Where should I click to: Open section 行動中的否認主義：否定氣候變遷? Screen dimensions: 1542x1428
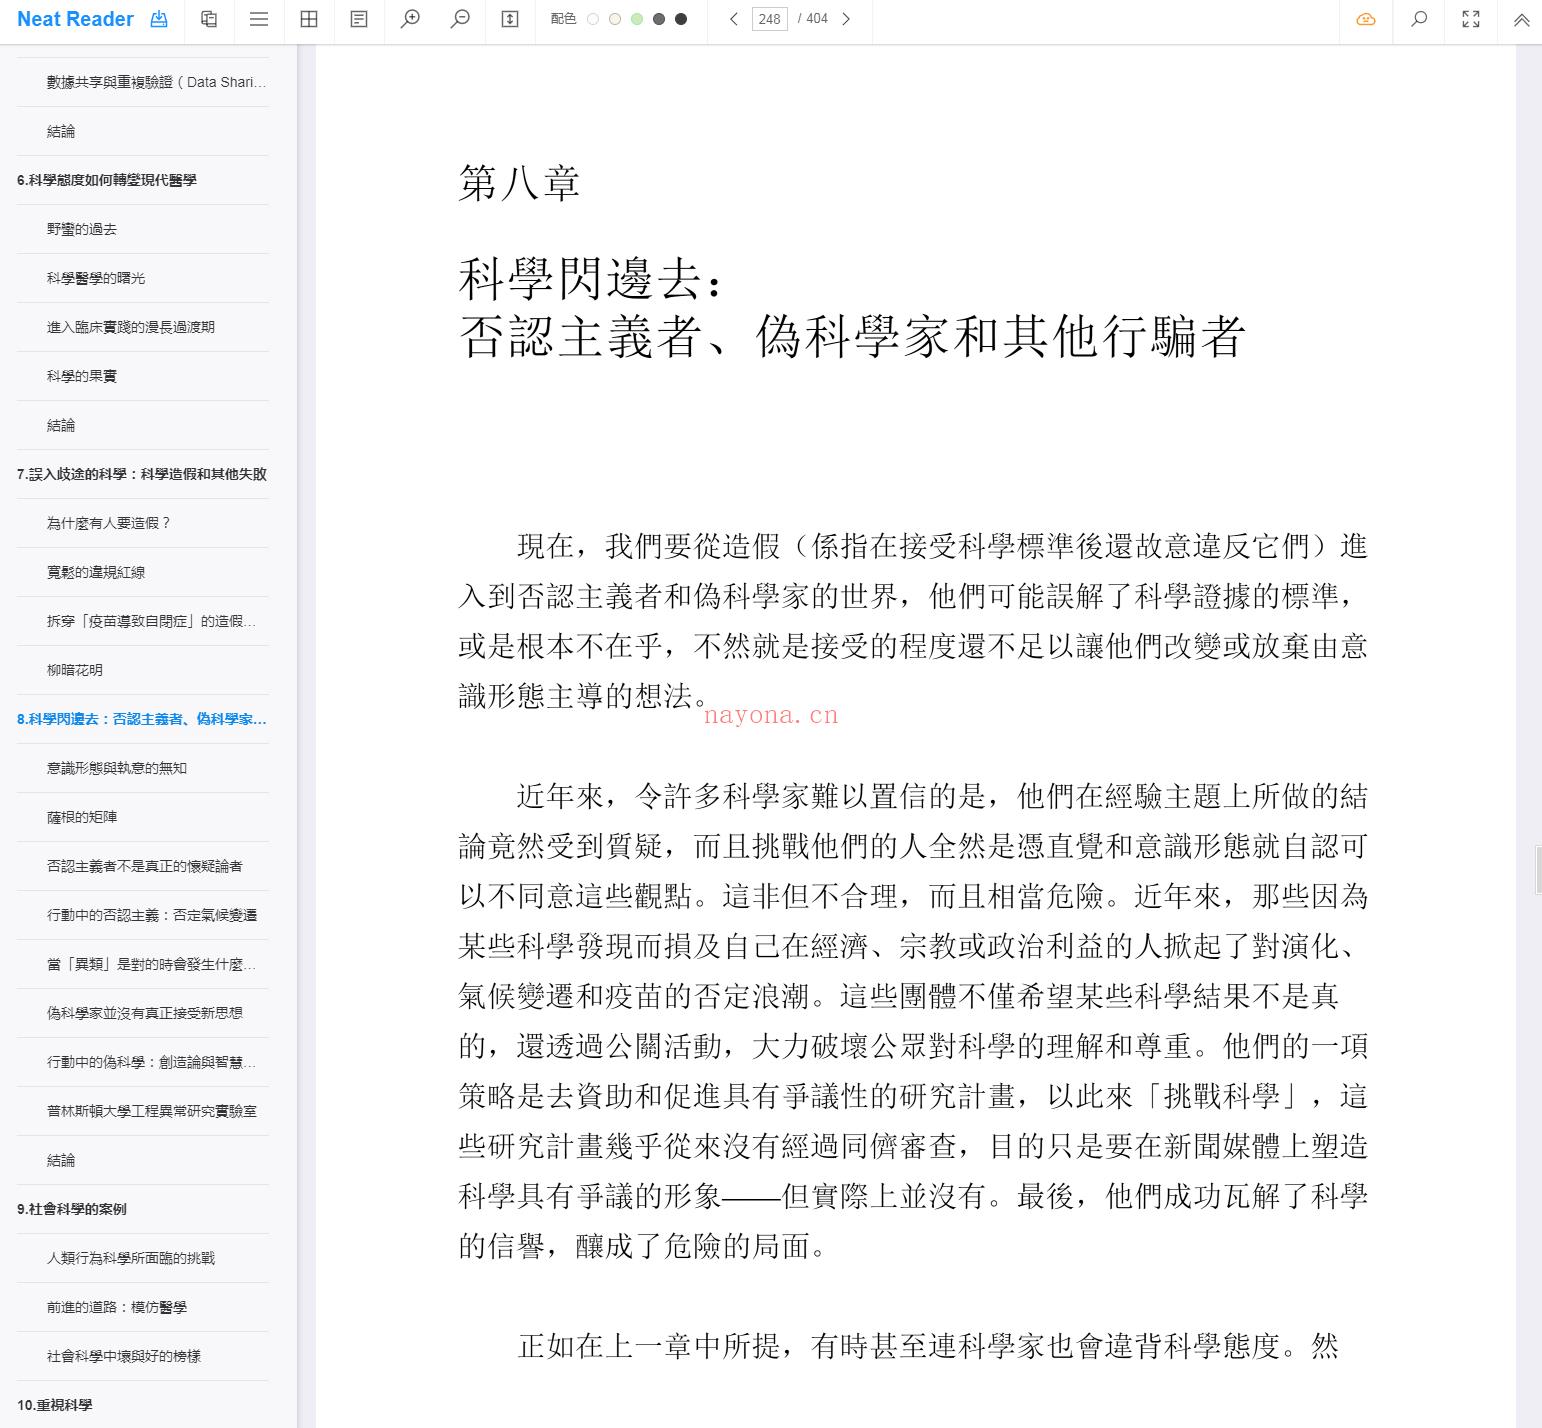152,915
